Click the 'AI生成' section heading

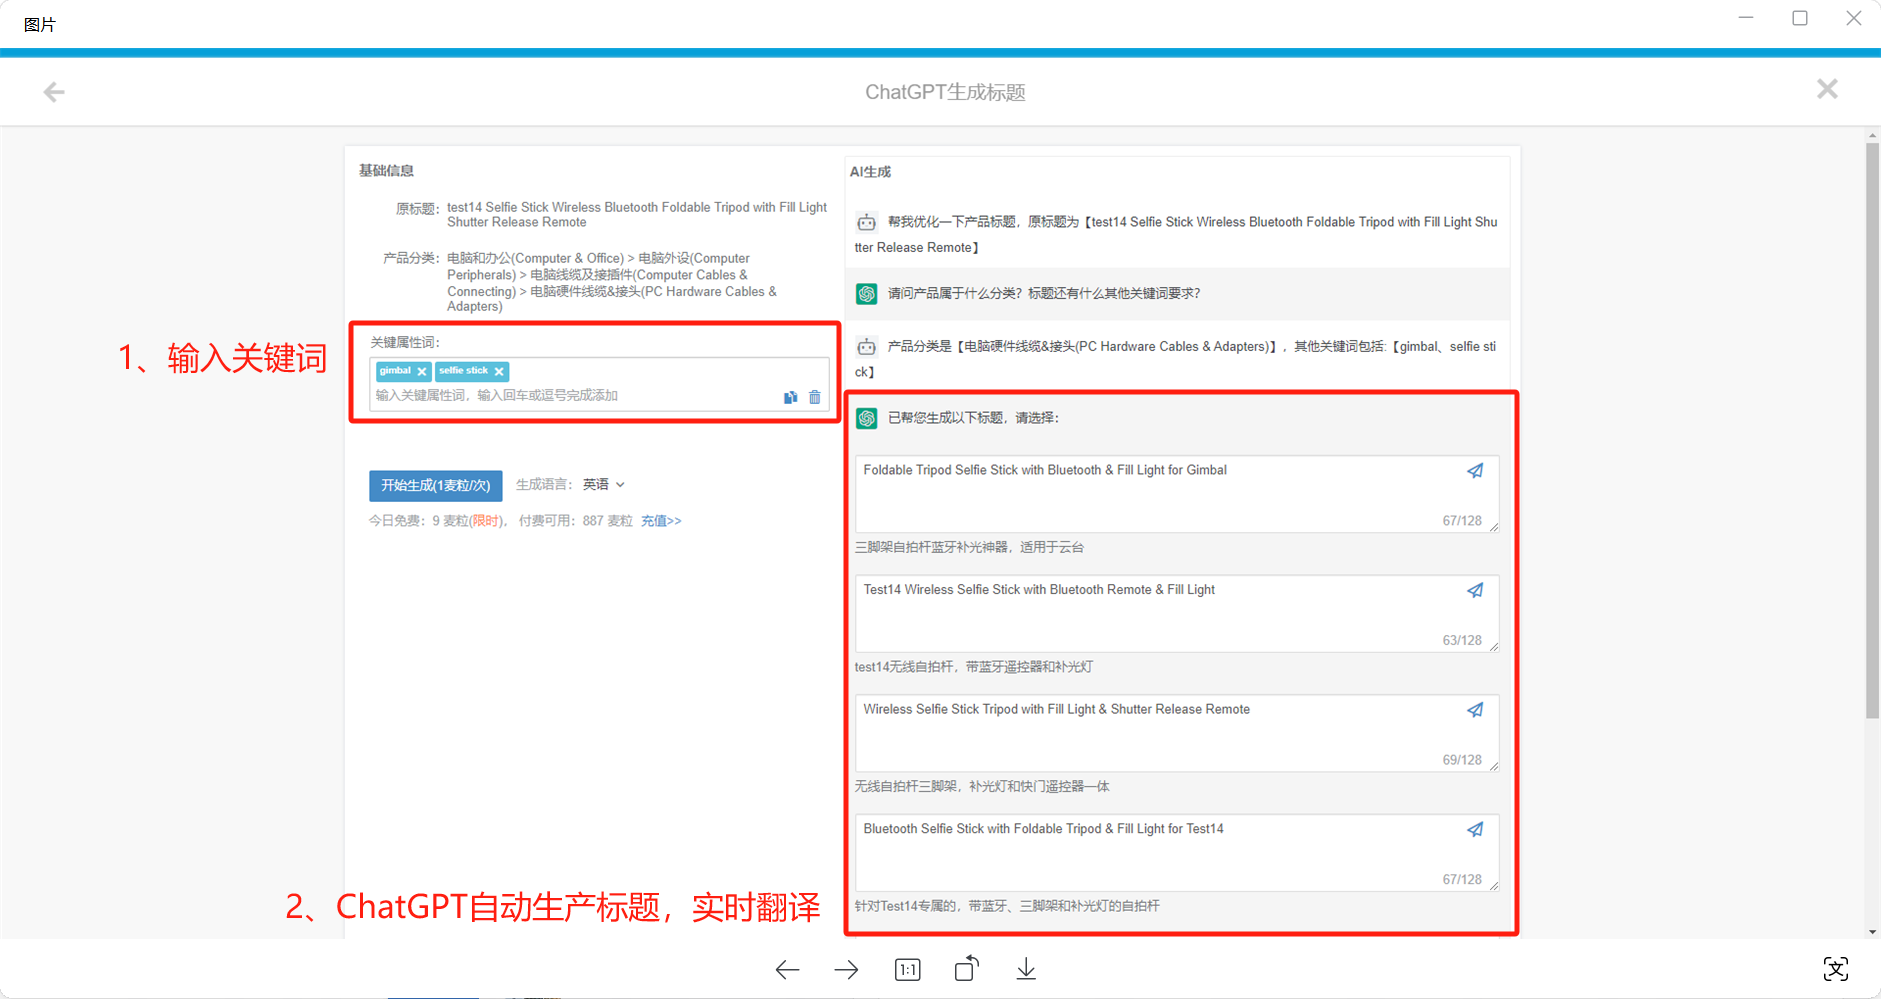click(870, 172)
